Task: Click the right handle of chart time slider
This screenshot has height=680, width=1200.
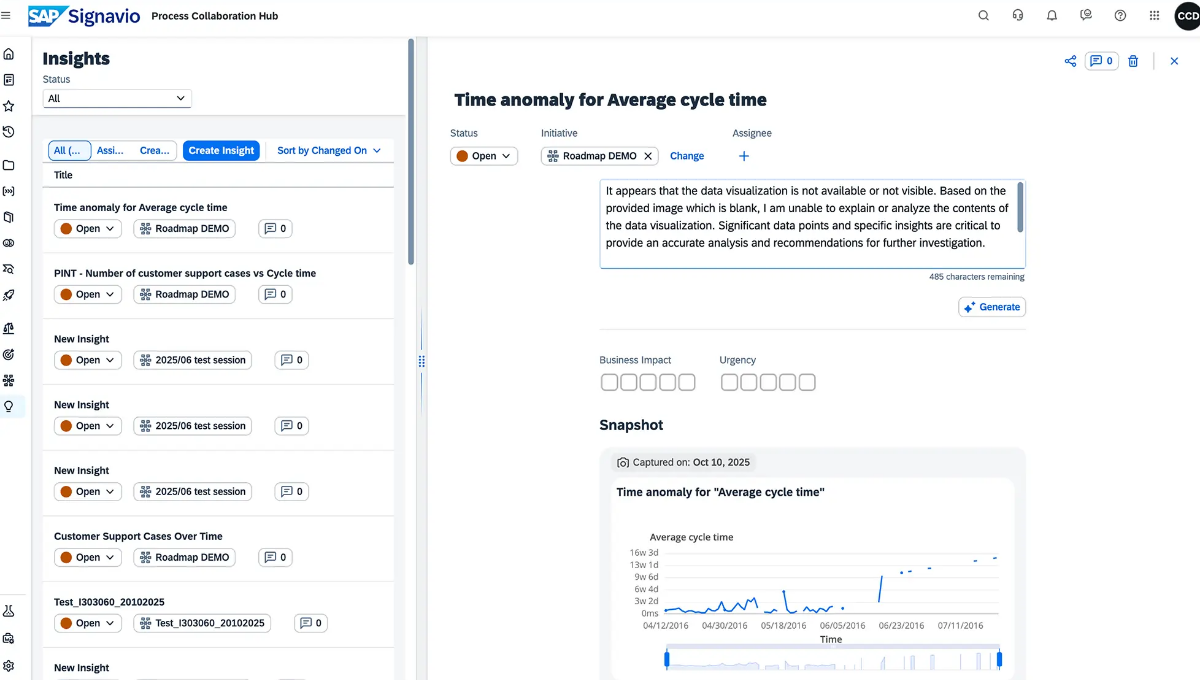Action: 998,659
